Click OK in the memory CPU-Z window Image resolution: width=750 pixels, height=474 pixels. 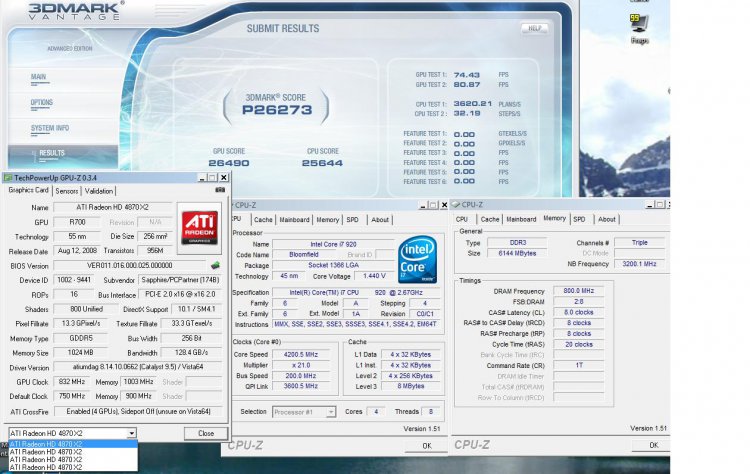click(x=653, y=445)
